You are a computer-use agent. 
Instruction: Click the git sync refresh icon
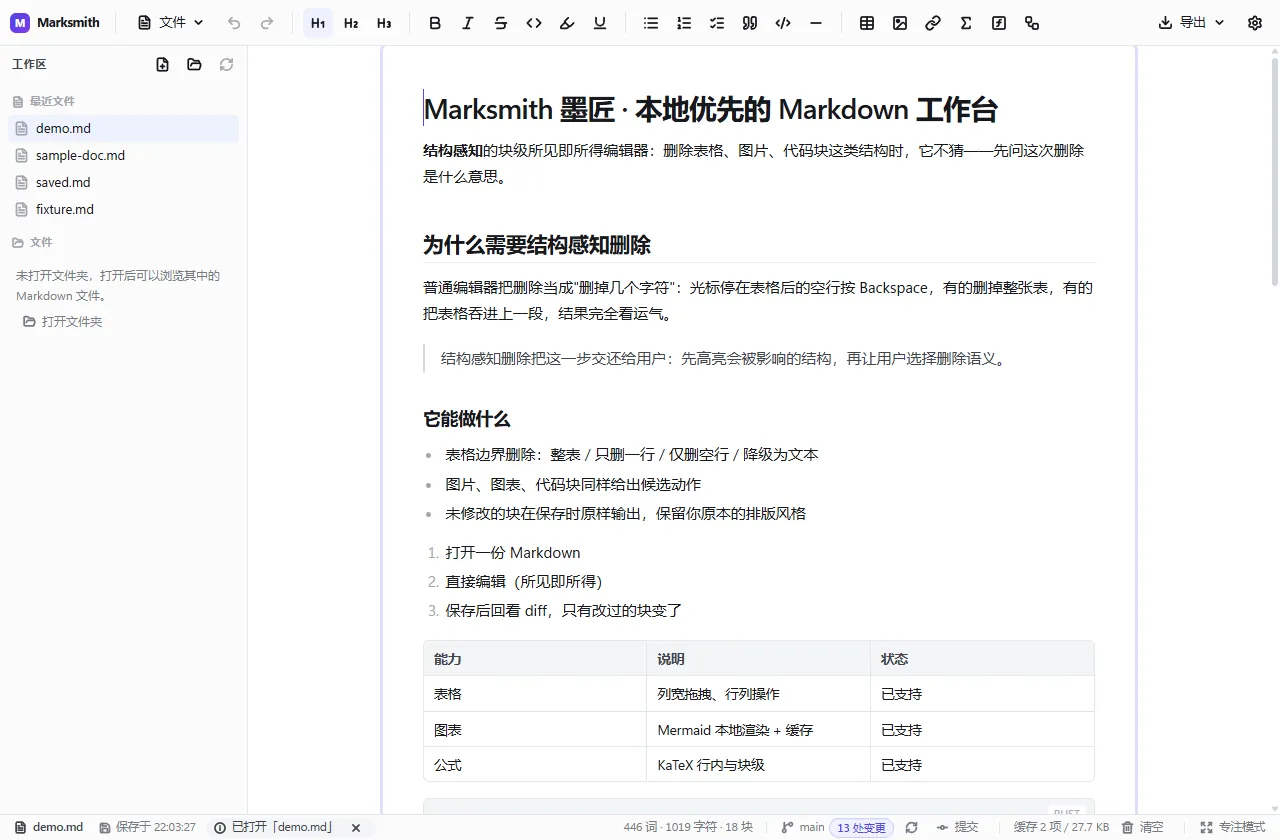click(x=912, y=828)
